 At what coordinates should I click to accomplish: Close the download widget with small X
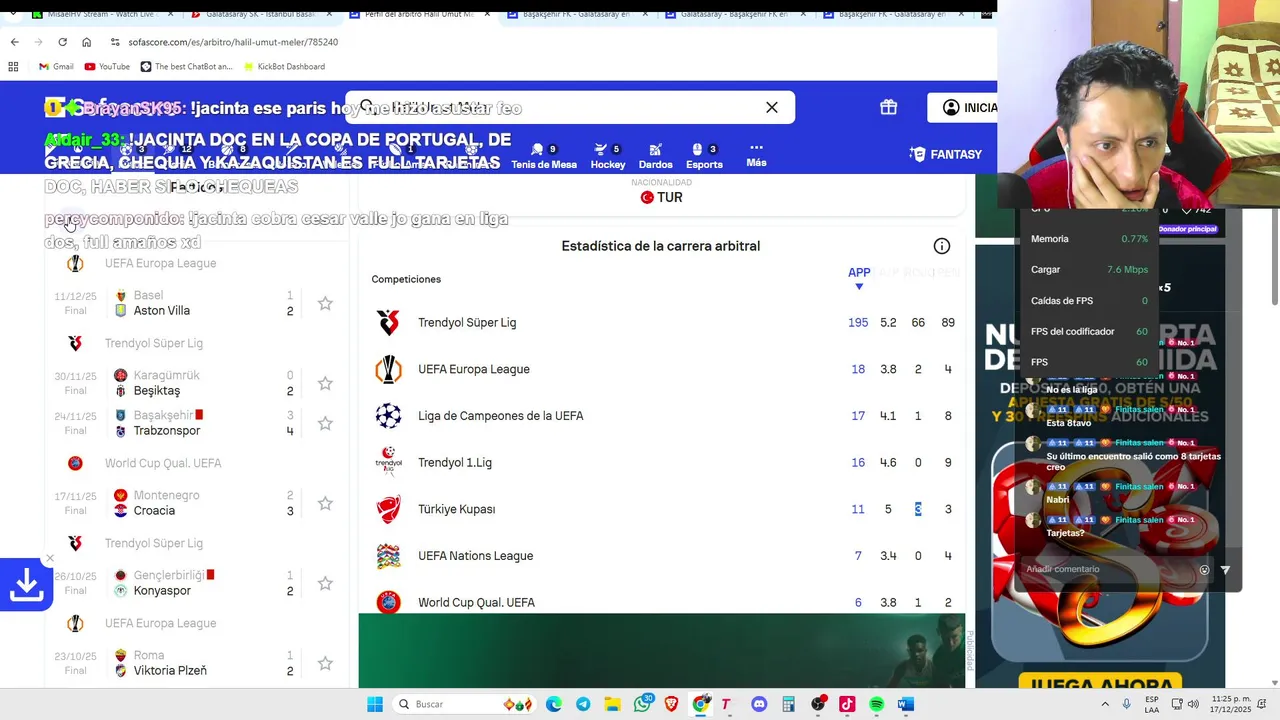50,559
